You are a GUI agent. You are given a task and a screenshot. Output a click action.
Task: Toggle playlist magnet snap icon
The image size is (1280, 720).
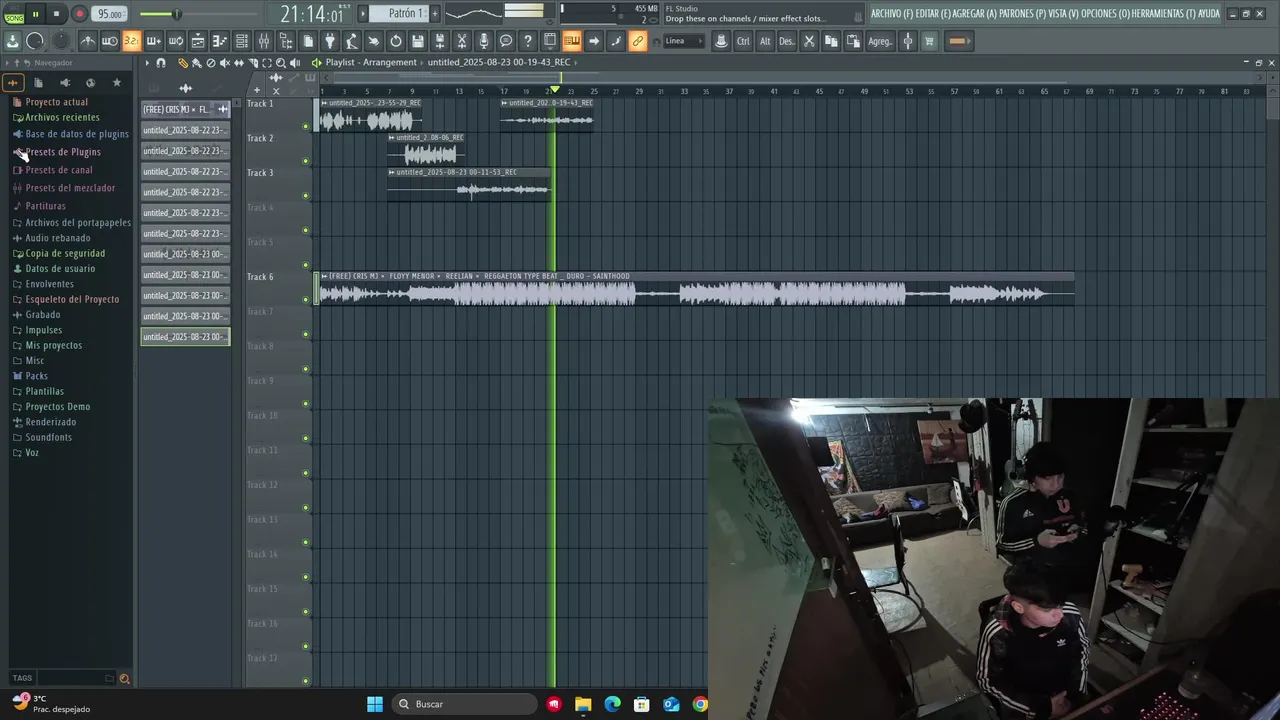tap(161, 62)
